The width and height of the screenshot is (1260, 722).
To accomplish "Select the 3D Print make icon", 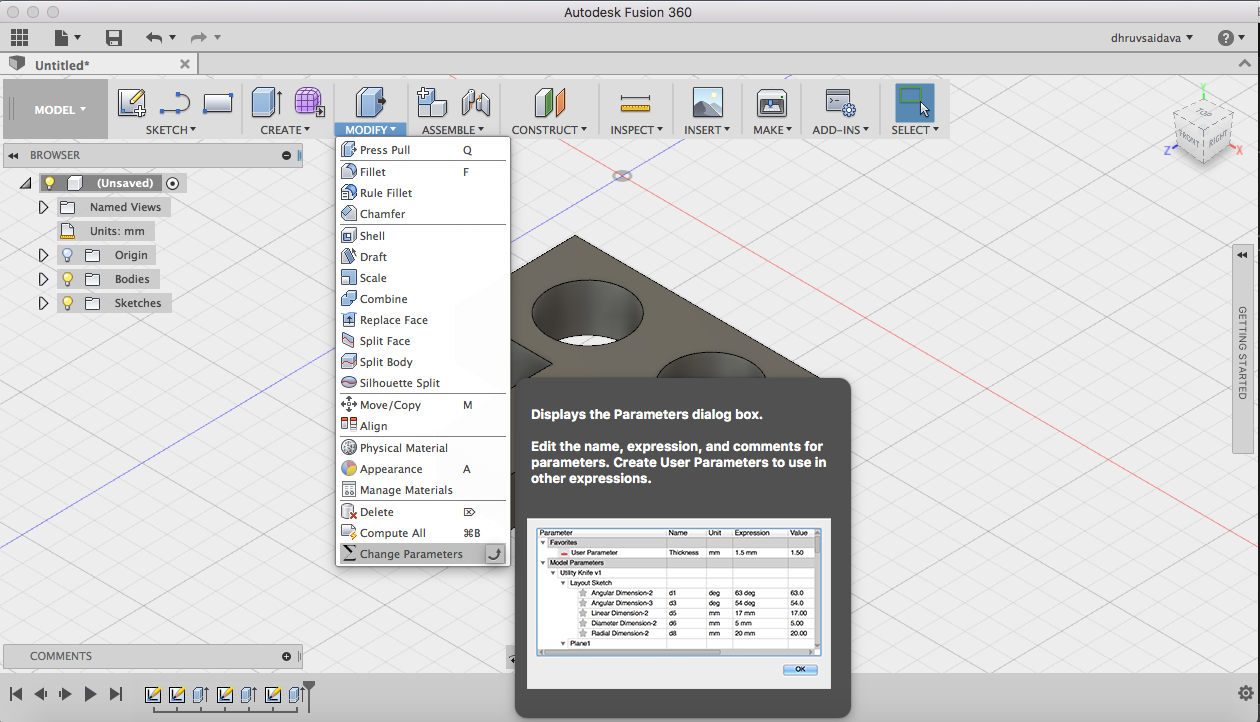I will point(772,102).
